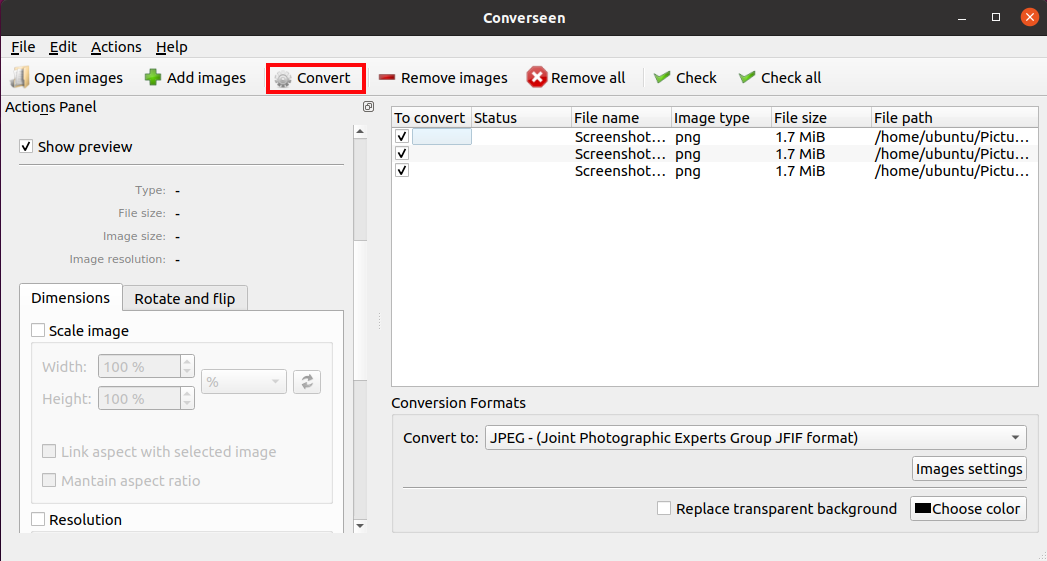Enable the Scale image checkbox
Screen dimensions: 1047x561
[x=38, y=331]
